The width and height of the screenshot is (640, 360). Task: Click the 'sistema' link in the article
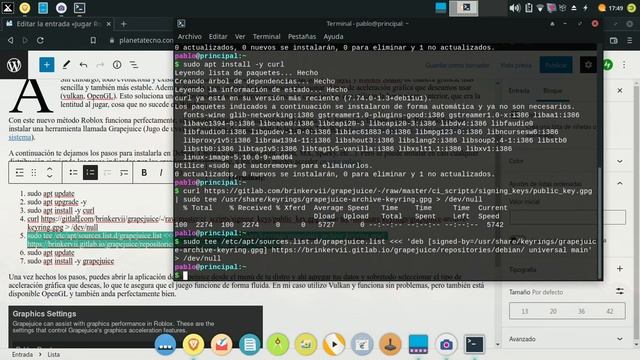(20, 137)
